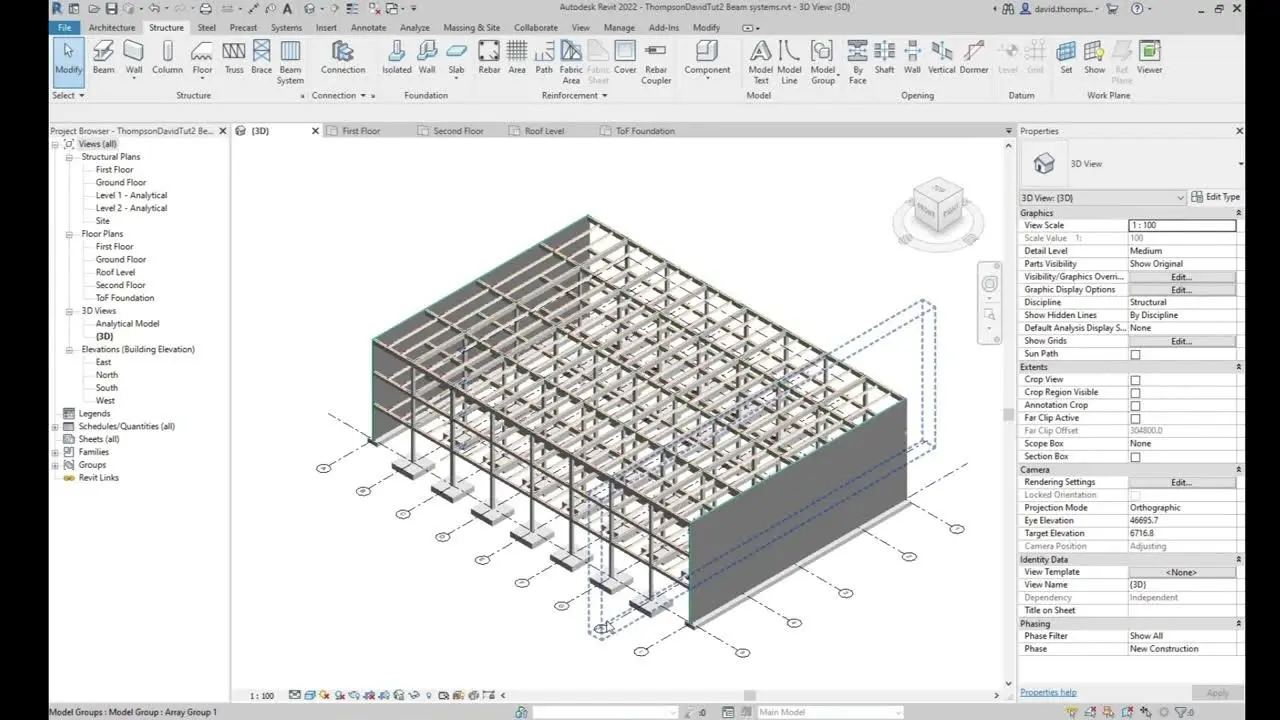Edit Rendering Settings

click(x=1181, y=482)
